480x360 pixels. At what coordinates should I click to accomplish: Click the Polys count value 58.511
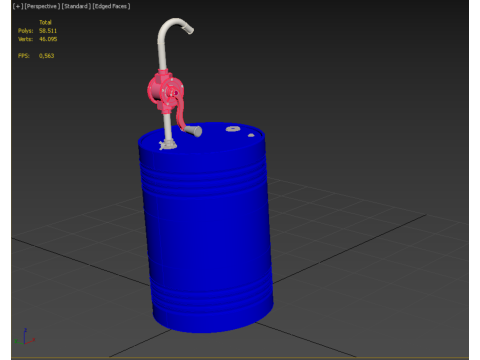(x=48, y=31)
